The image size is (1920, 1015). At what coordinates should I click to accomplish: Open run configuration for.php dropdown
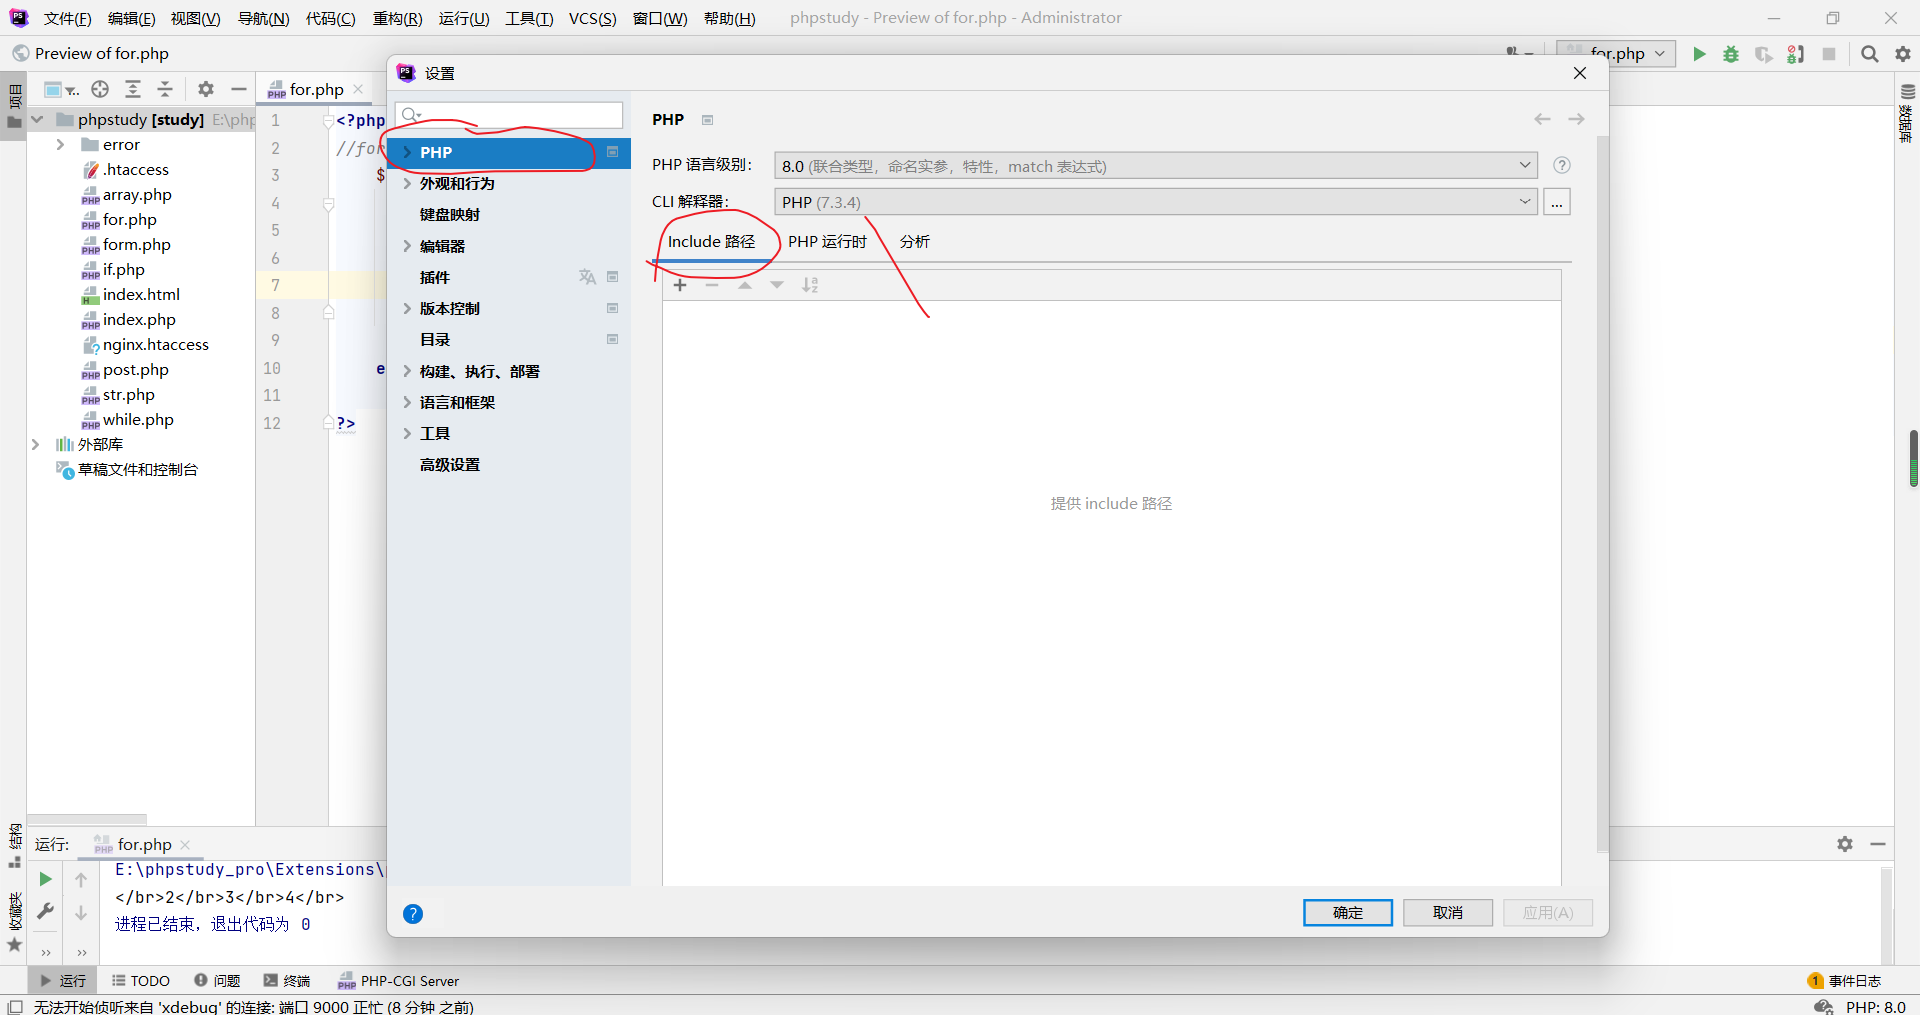[x=1617, y=54]
